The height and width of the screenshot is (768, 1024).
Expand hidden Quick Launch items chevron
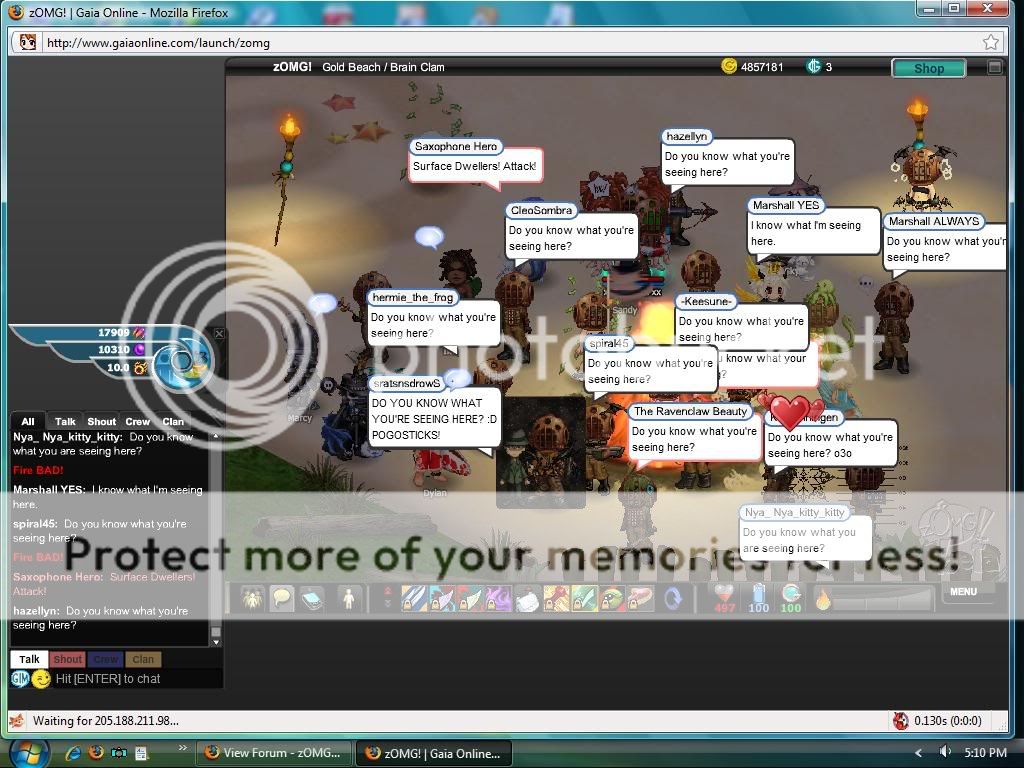click(183, 747)
